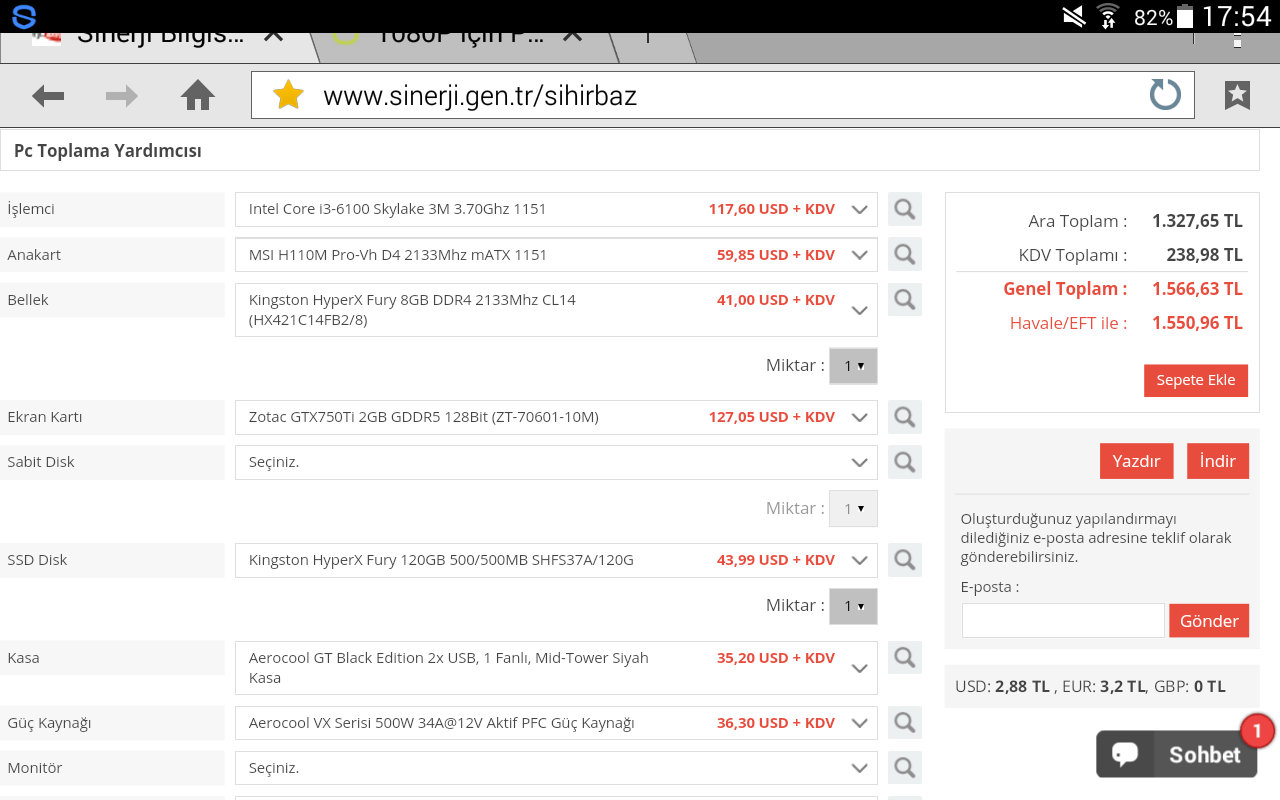Viewport: 1280px width, 800px height.
Task: Click the Pc Toplama Yardımcısı heading
Action: (108, 151)
